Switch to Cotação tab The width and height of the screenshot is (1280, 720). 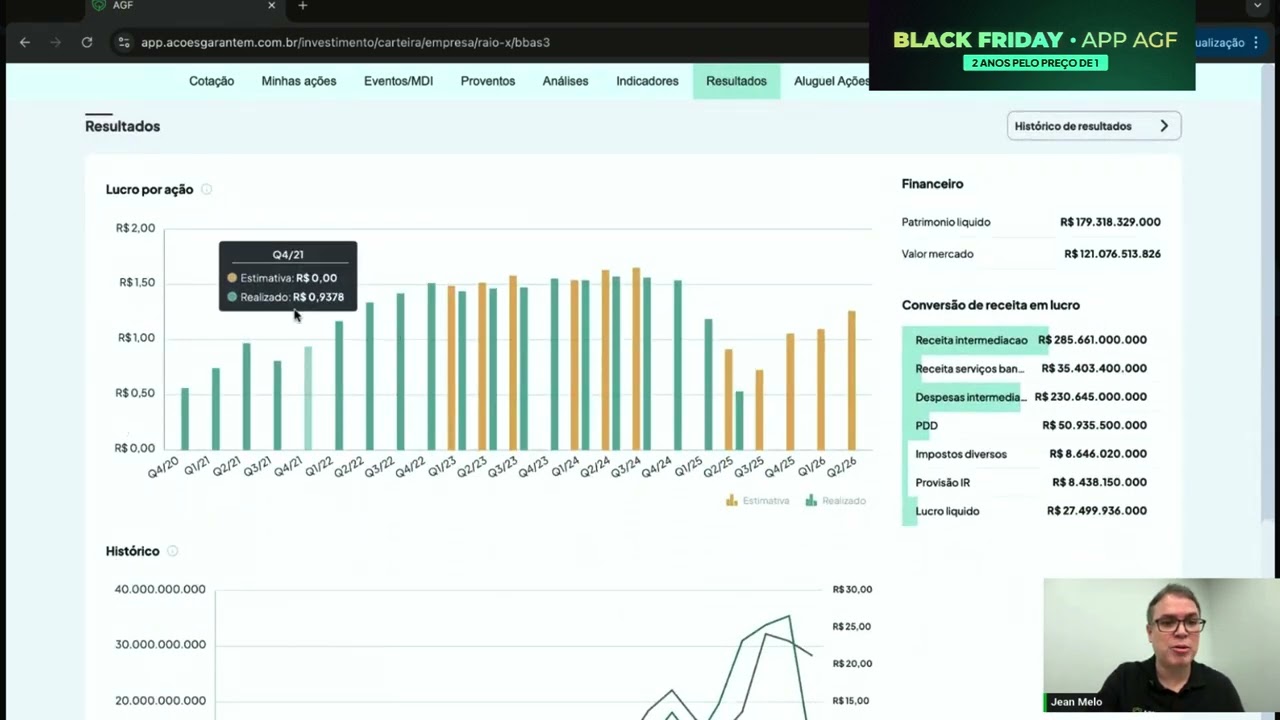211,81
